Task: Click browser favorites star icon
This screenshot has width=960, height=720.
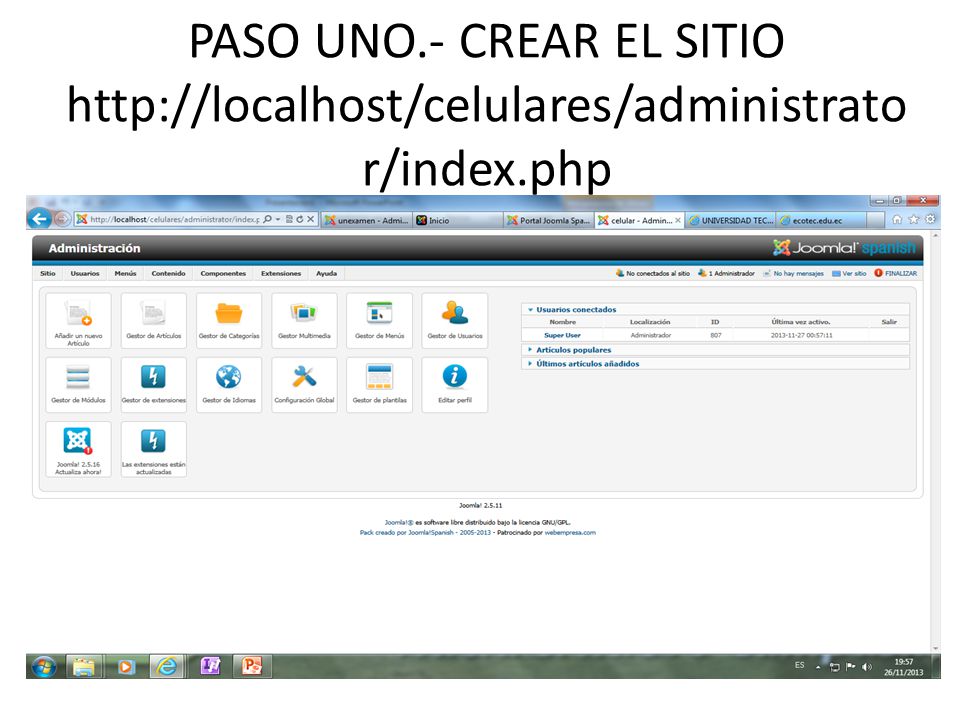Action: tap(913, 219)
